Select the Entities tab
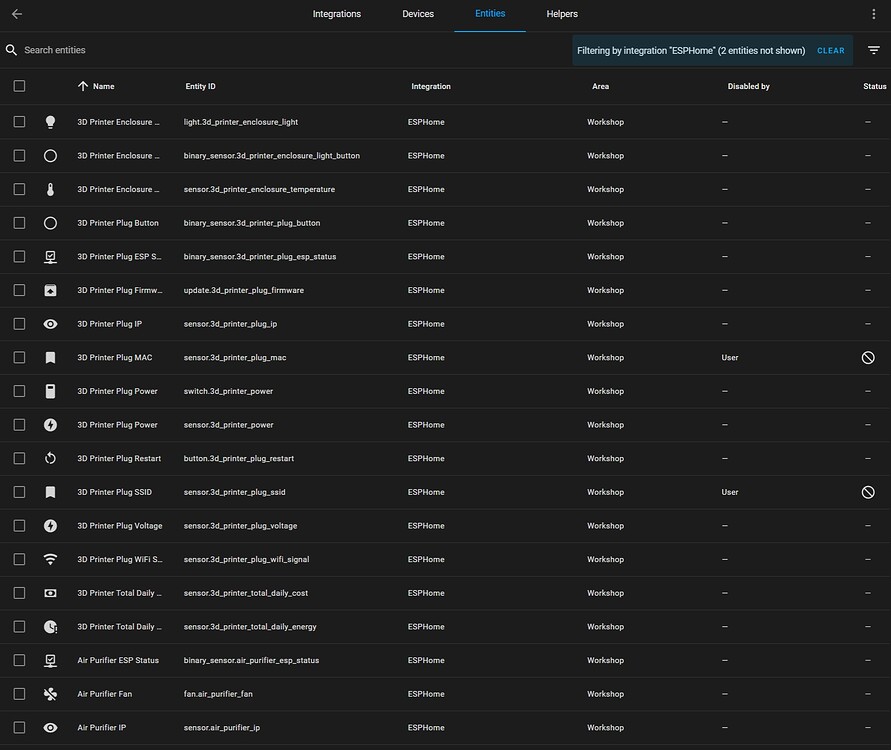 (x=490, y=14)
